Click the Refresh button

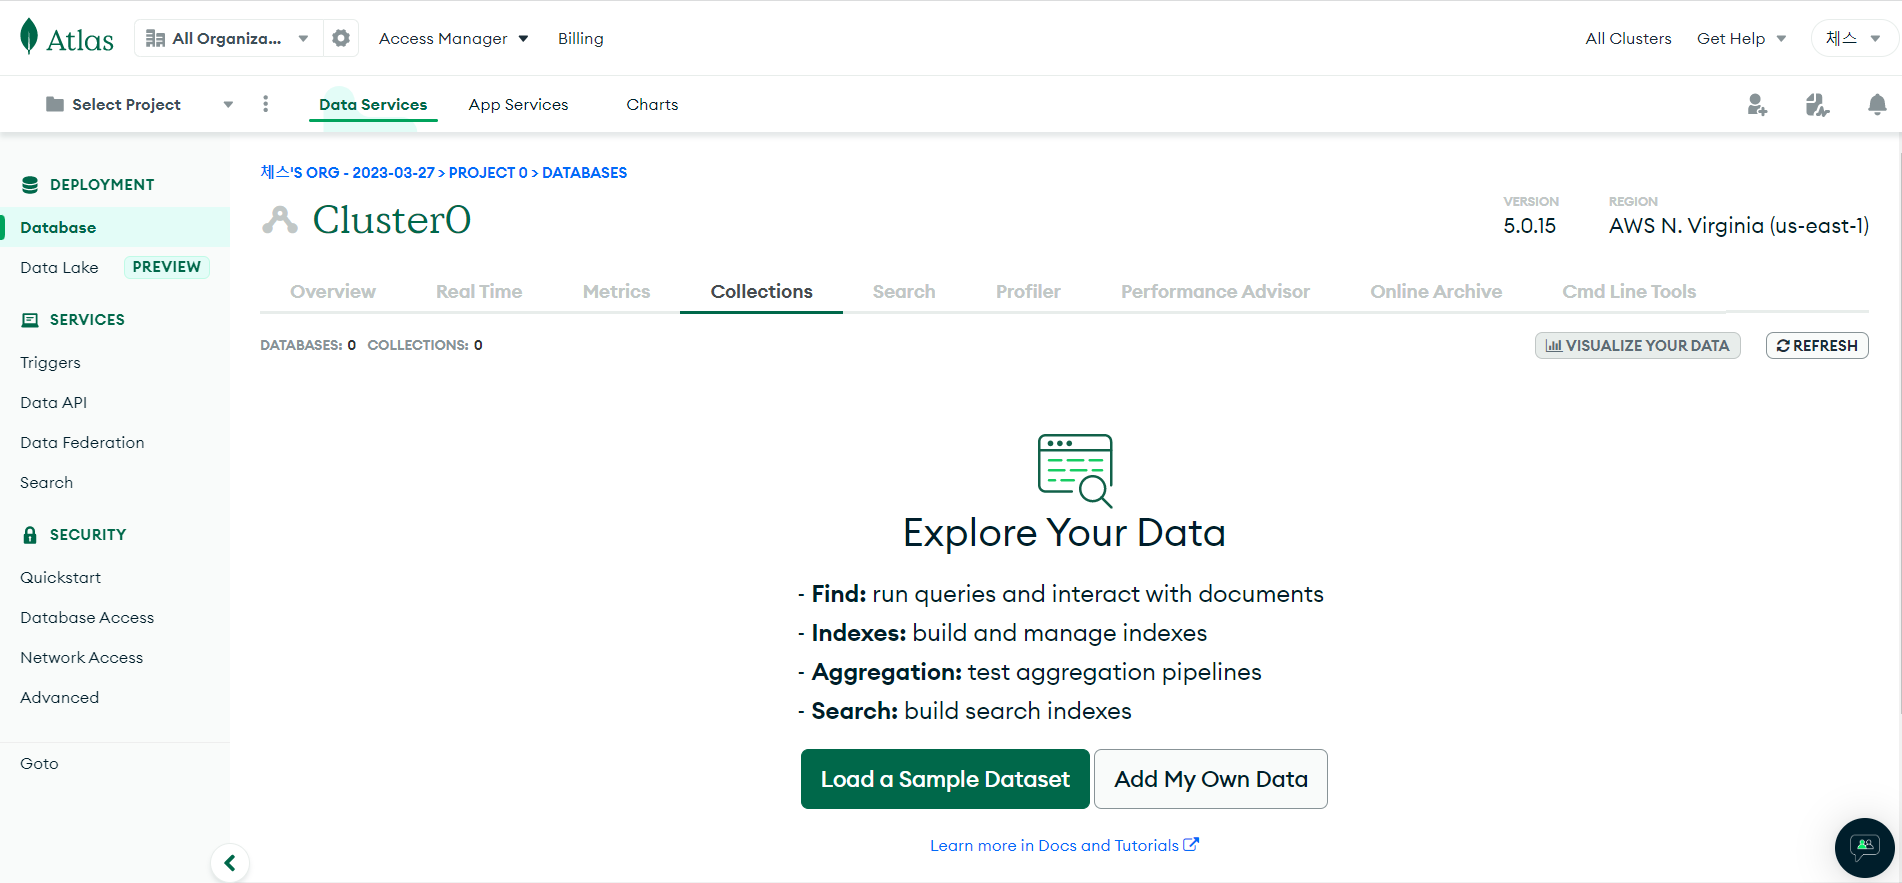1817,345
